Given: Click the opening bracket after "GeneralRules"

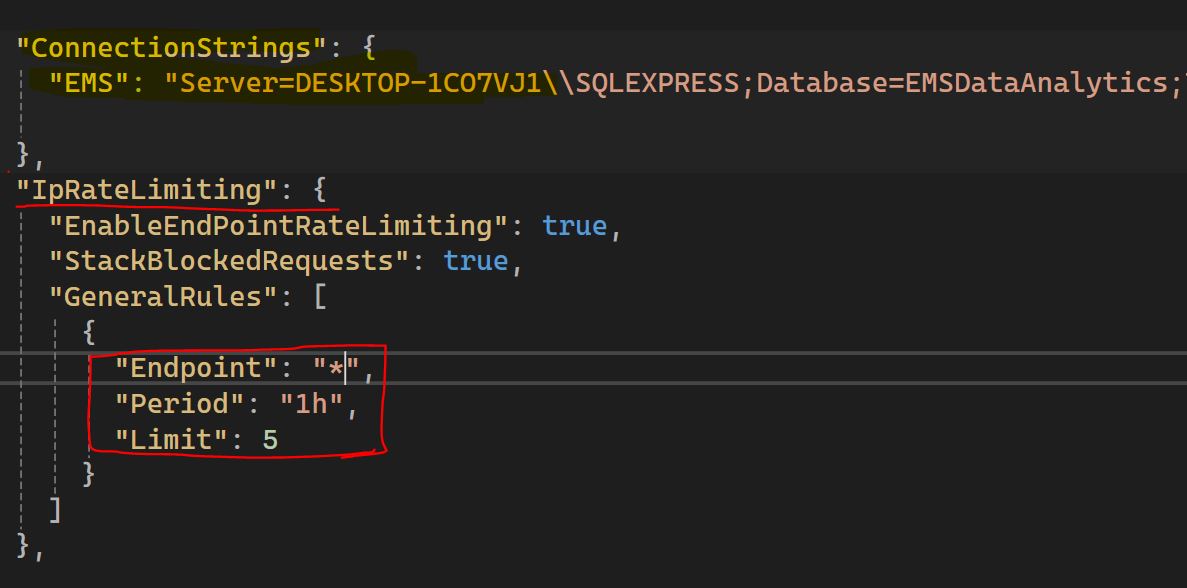Looking at the screenshot, I should (x=320, y=297).
